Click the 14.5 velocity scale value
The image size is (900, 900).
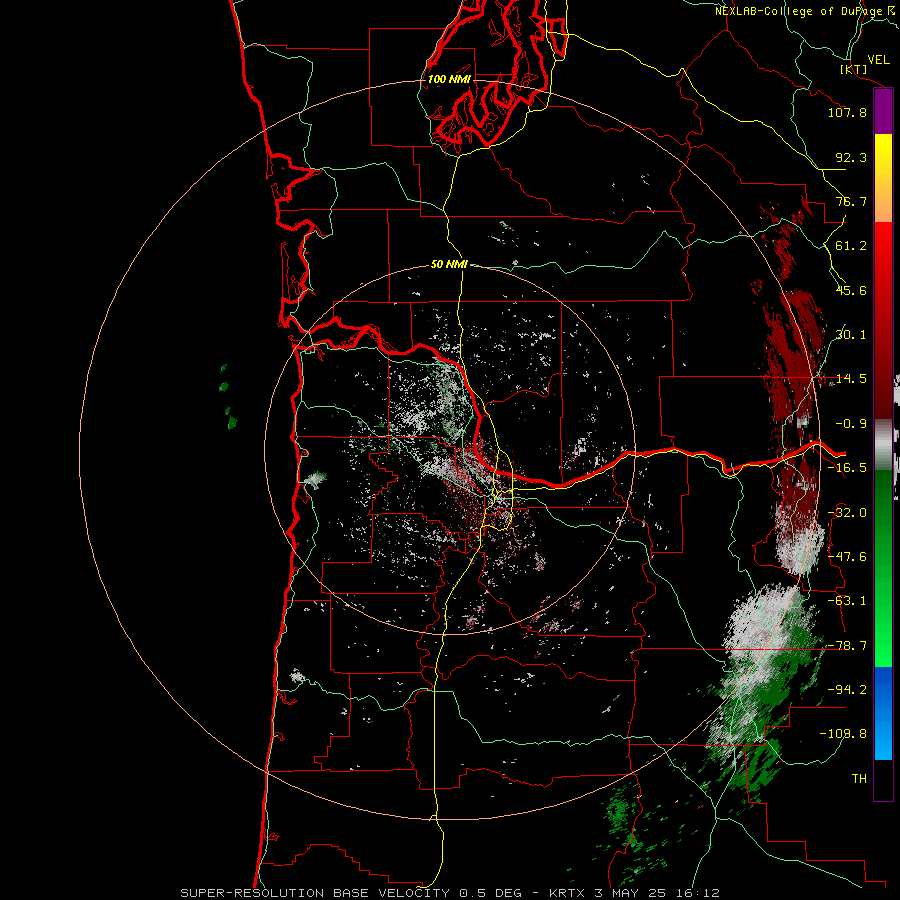click(851, 379)
